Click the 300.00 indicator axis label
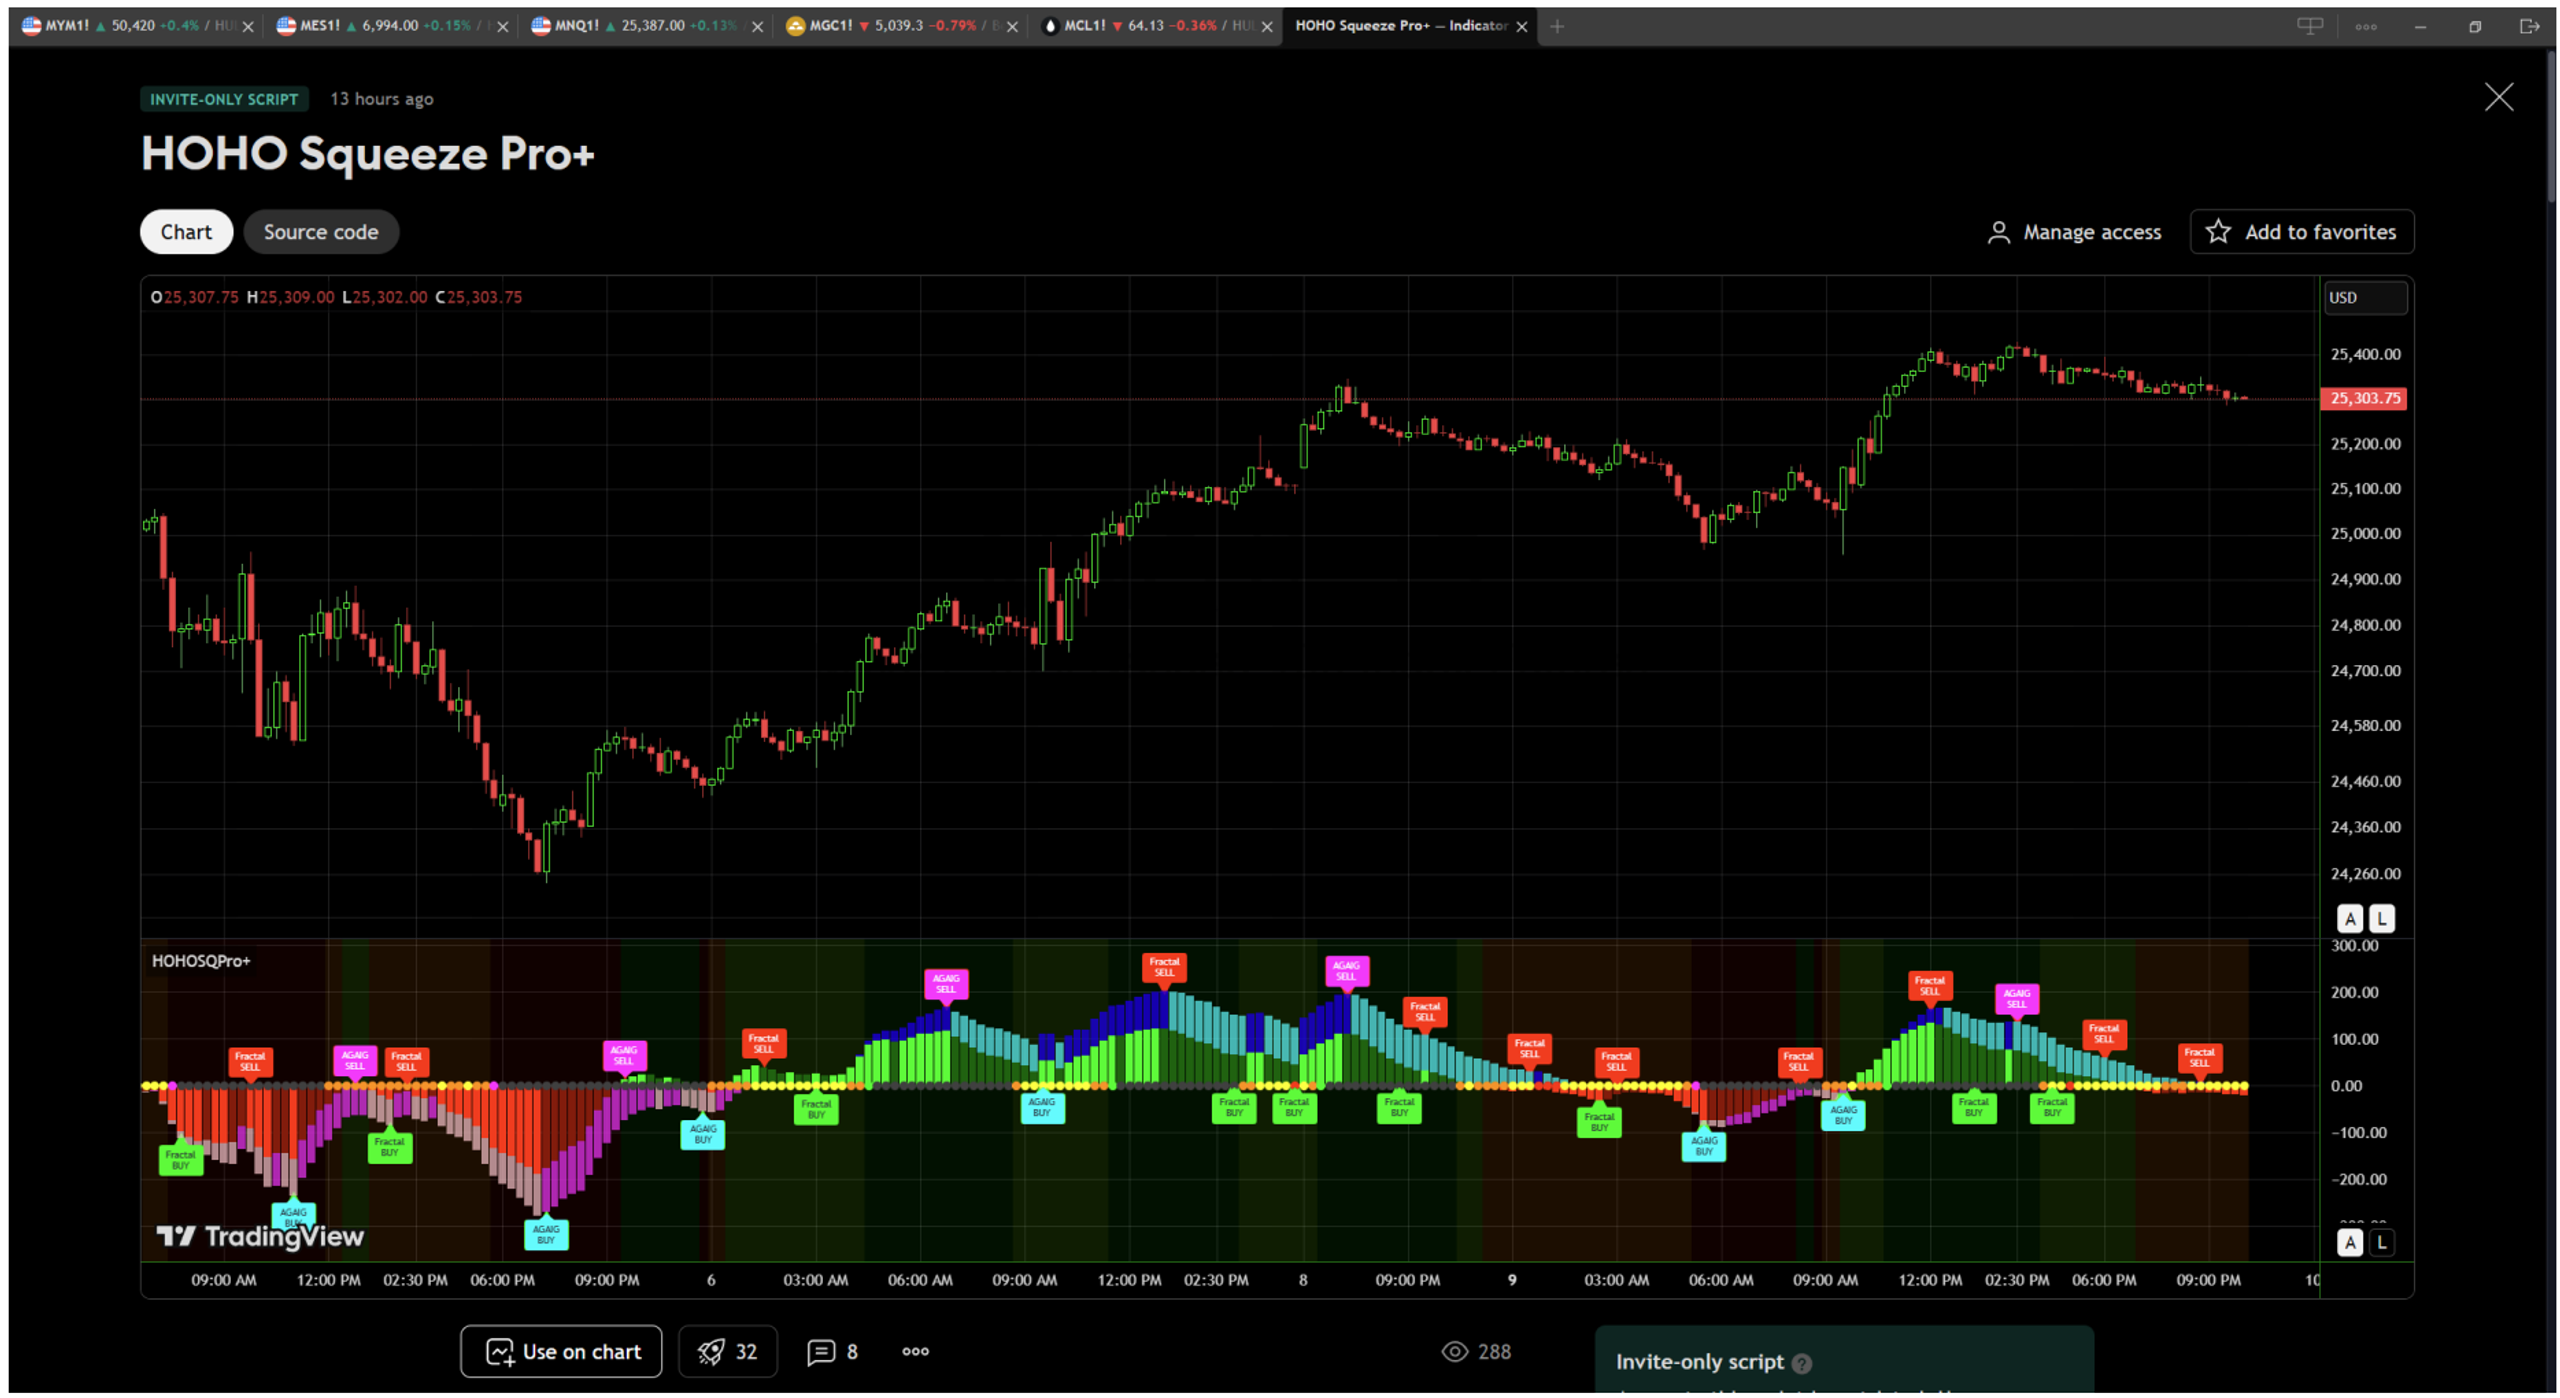 point(2355,946)
